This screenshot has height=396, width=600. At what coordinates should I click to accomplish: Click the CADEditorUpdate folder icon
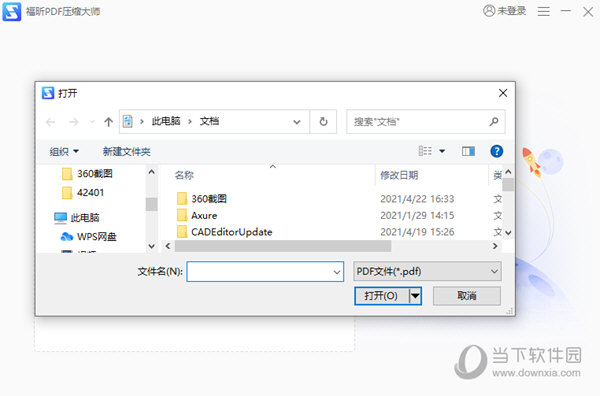tap(182, 232)
